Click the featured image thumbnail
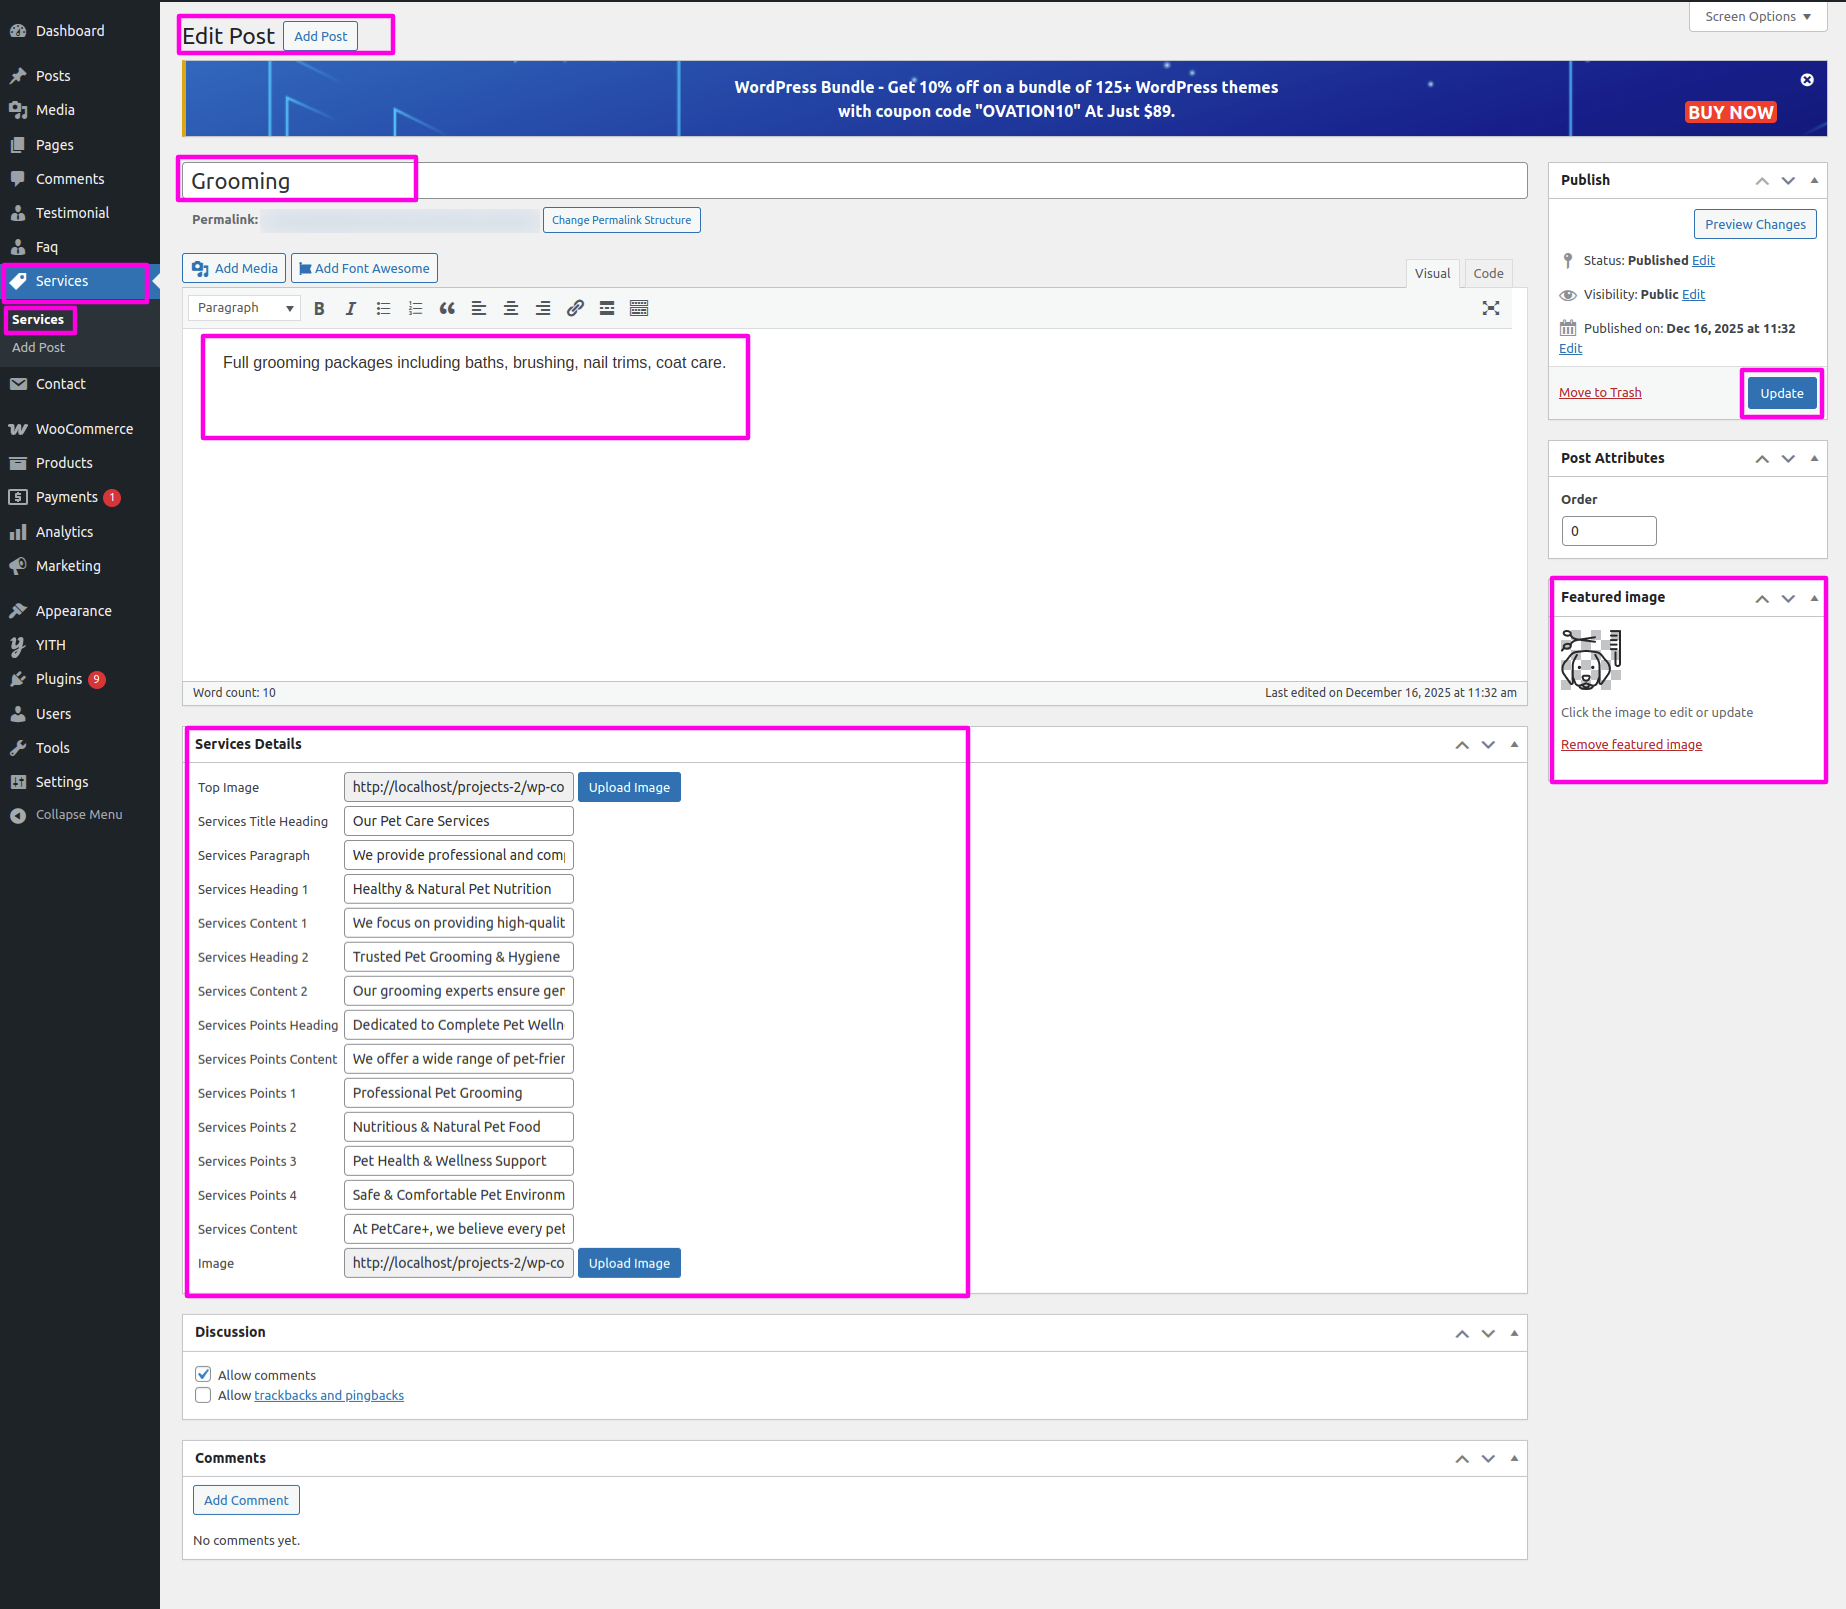 1591,660
